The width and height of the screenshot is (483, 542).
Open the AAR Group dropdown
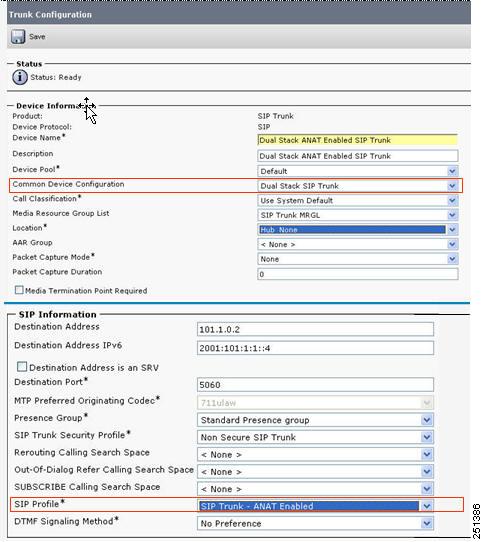[357, 244]
